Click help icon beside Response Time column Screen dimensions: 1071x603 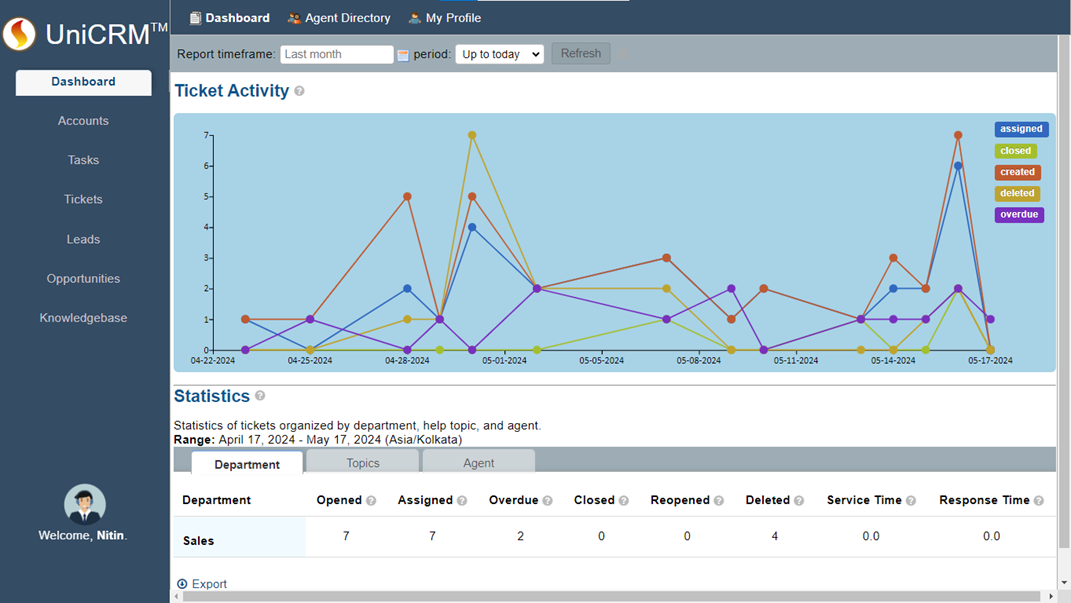1038,501
